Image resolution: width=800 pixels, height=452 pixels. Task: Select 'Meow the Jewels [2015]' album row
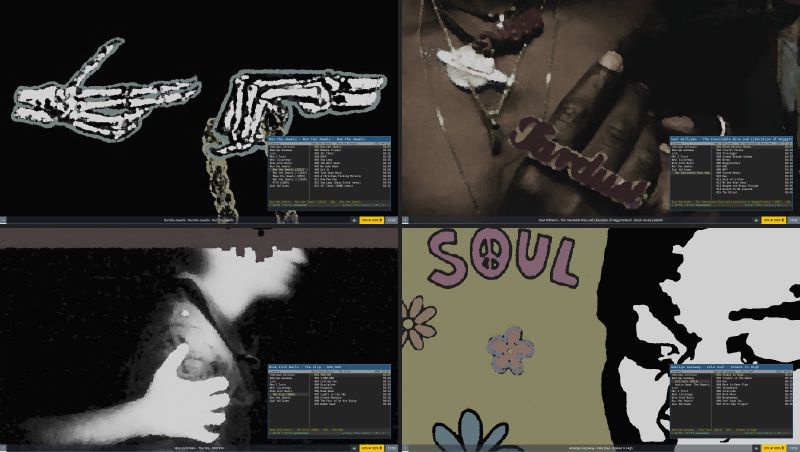tap(289, 176)
